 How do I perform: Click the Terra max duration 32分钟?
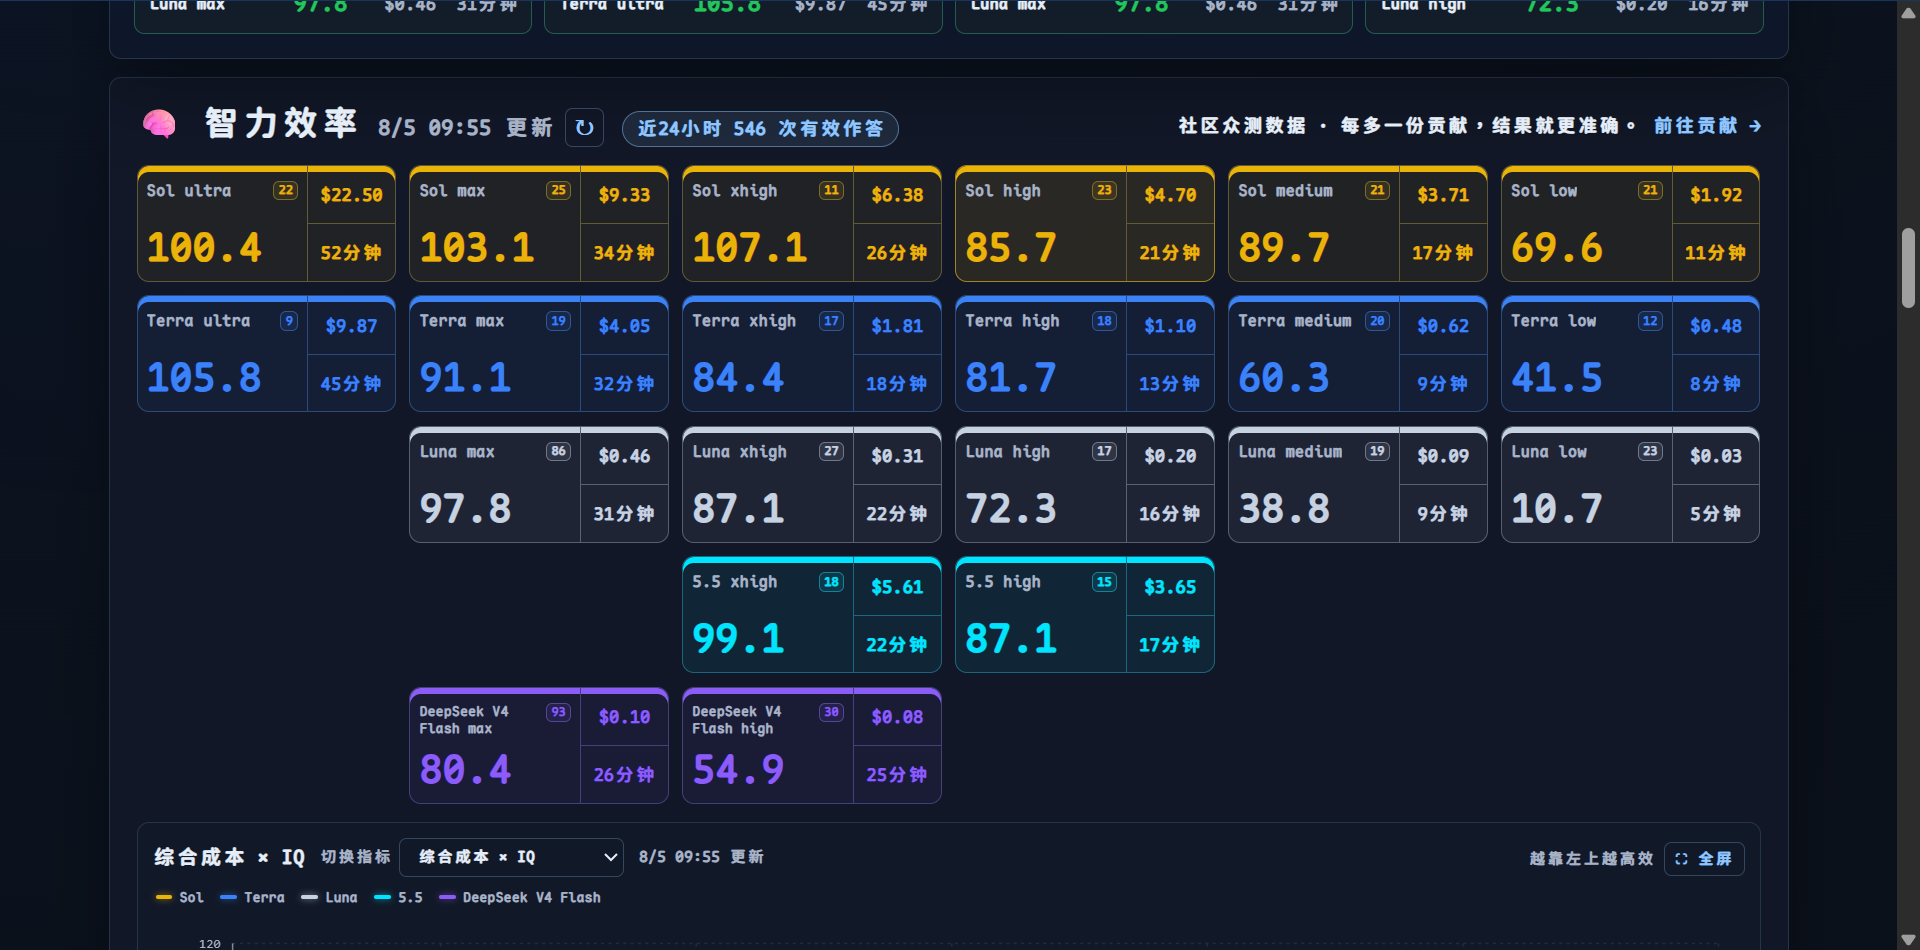623,384
